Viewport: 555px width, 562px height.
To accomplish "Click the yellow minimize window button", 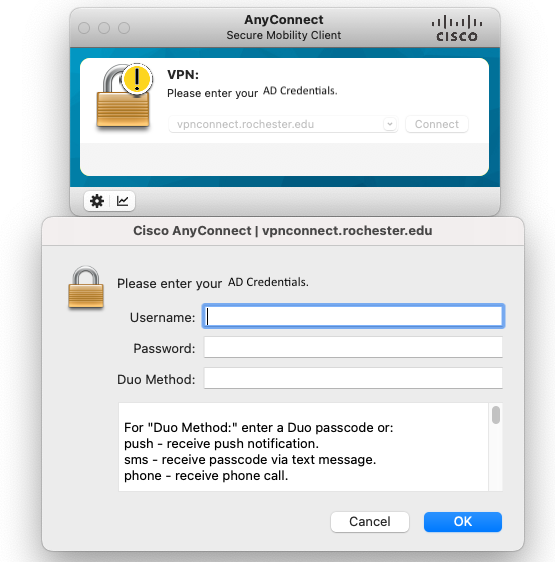I will (x=104, y=28).
